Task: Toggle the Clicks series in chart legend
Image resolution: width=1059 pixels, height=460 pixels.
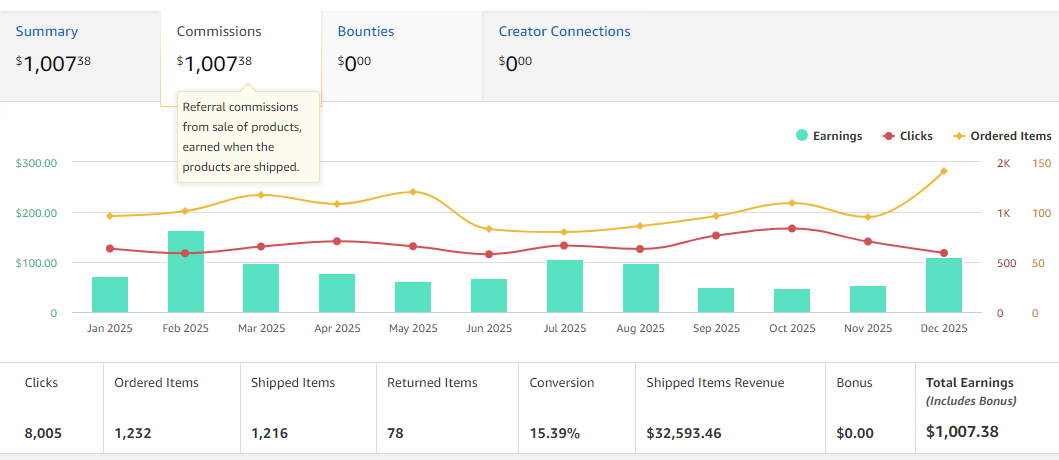Action: click(915, 136)
